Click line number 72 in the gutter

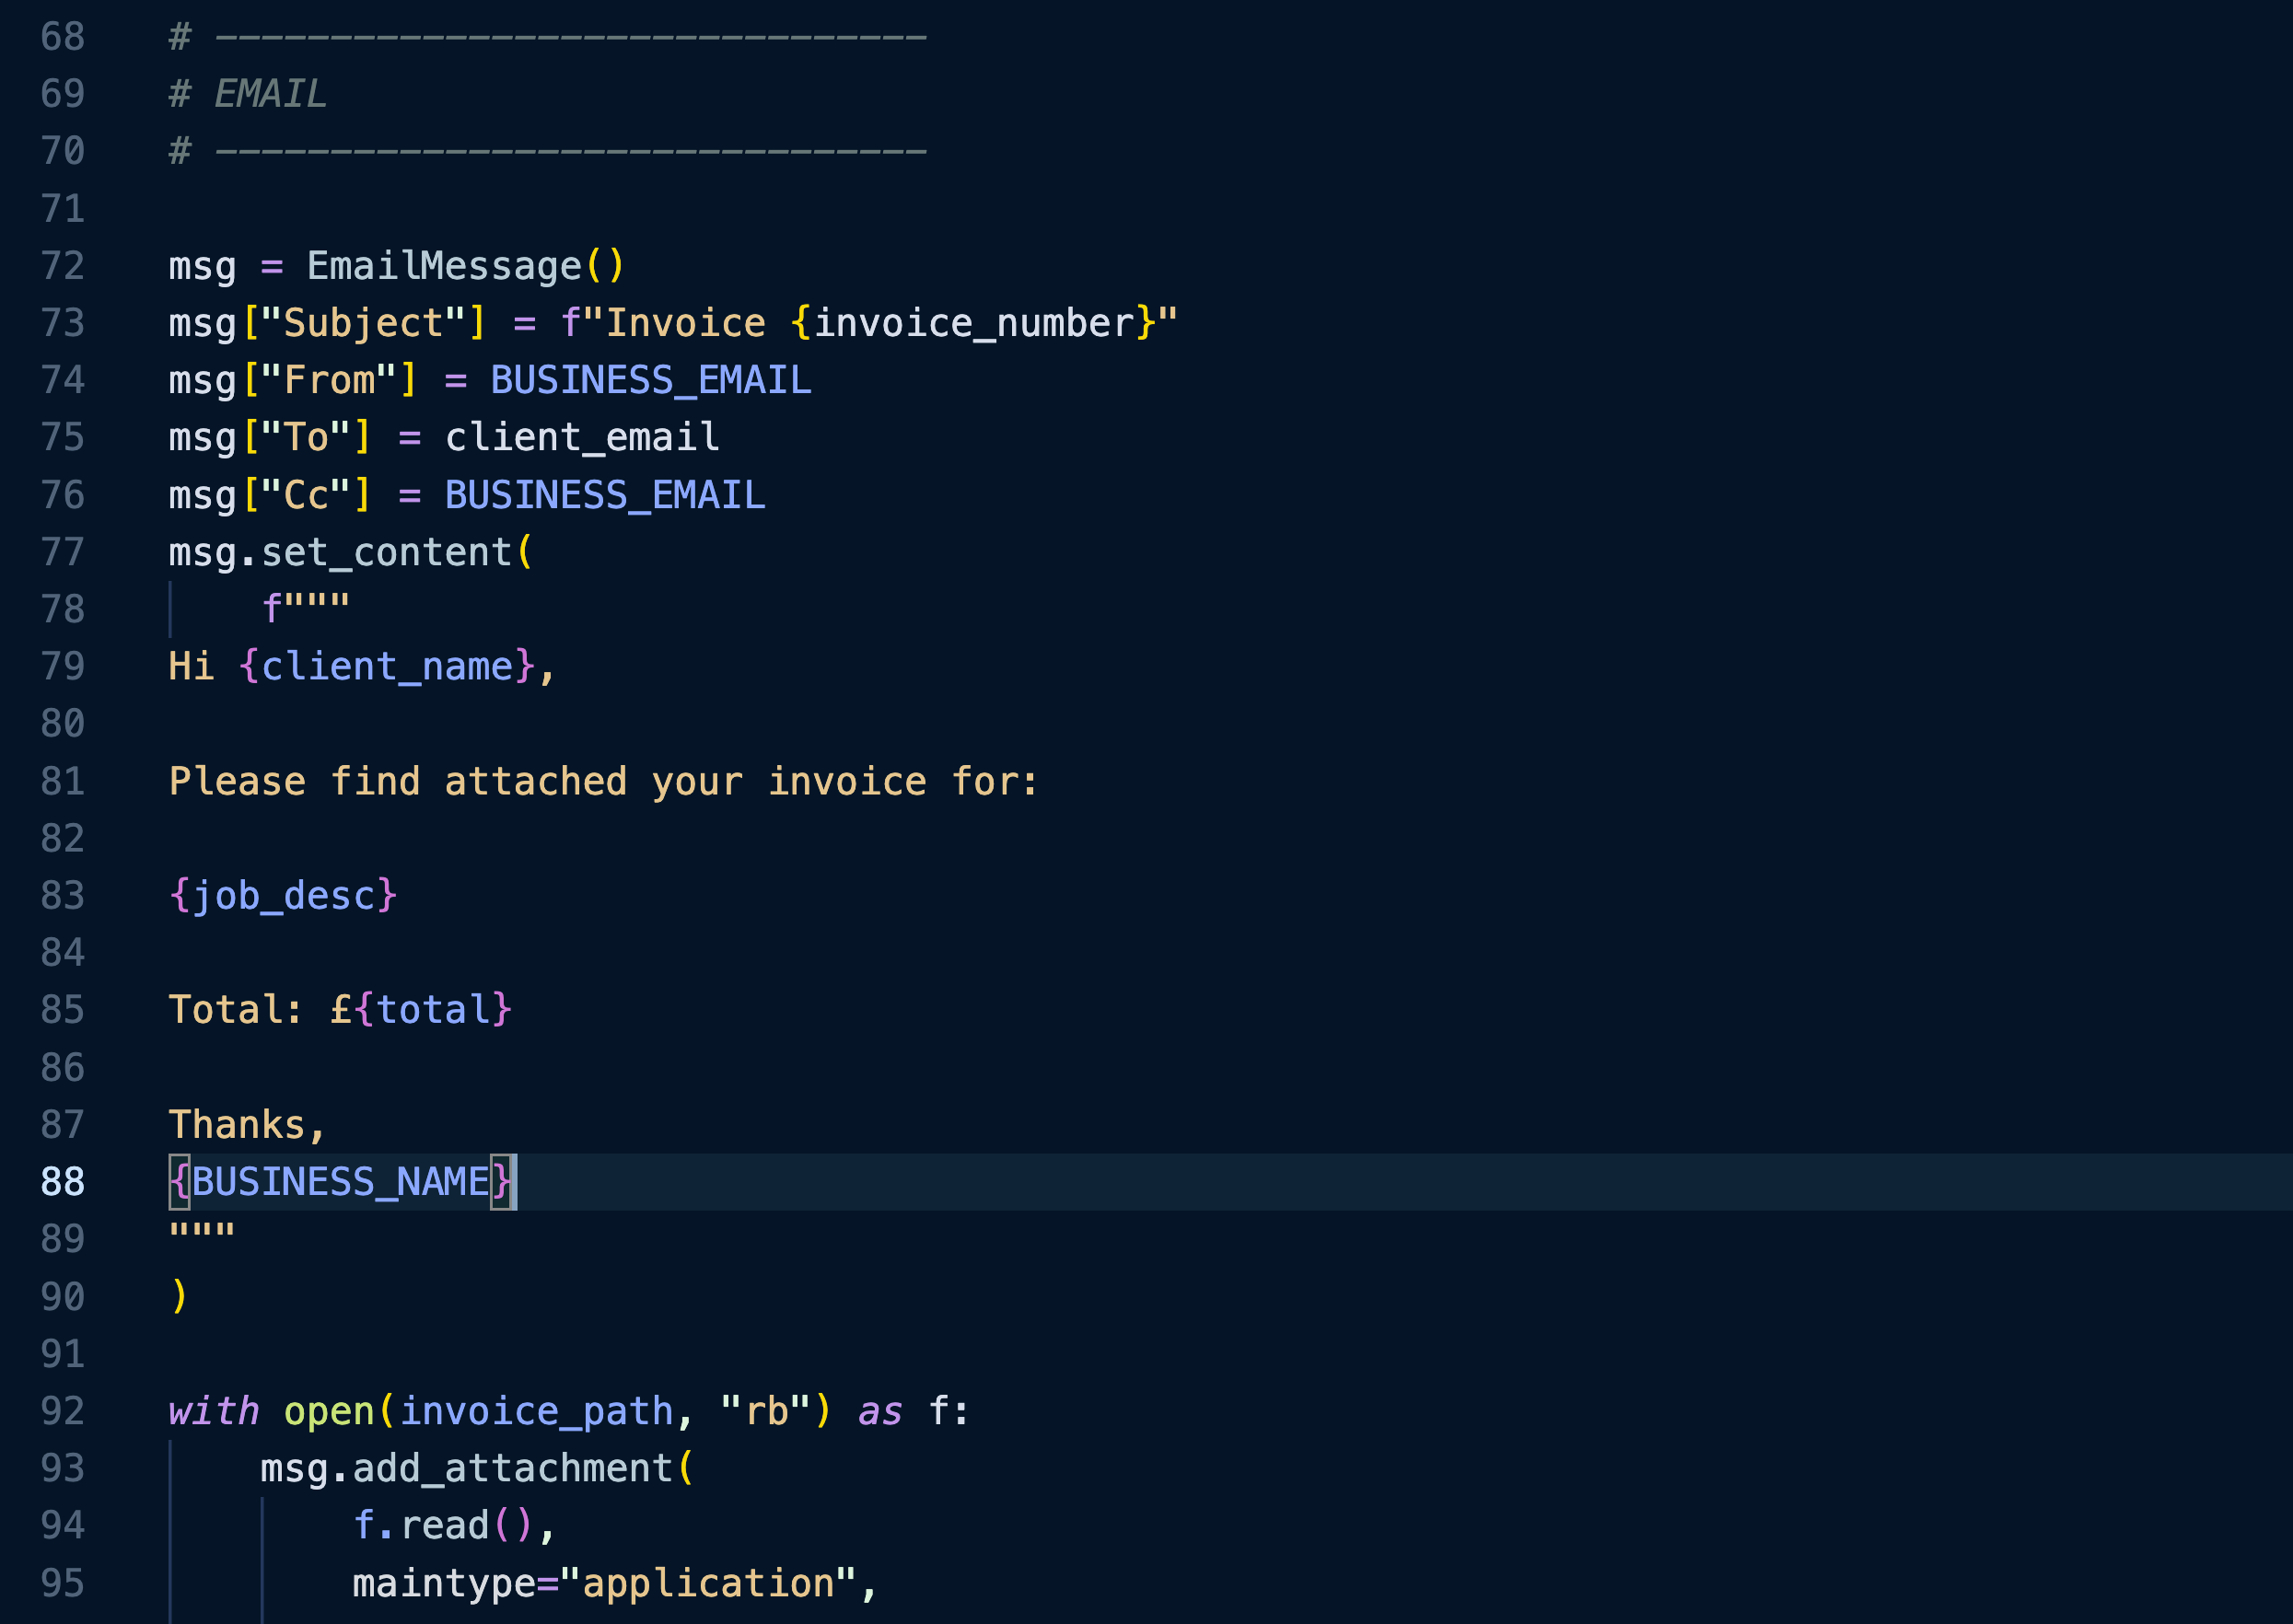pos(62,266)
